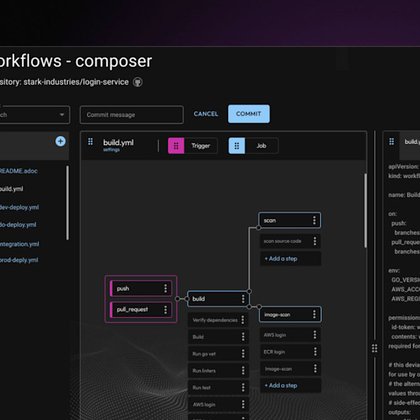Click the GitHub repository icon

[138, 82]
